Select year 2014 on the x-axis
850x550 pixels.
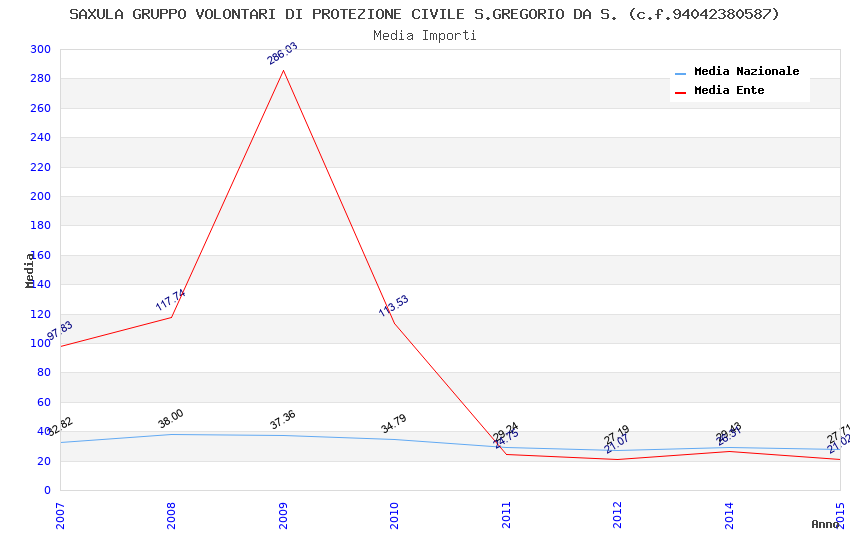[x=729, y=515]
